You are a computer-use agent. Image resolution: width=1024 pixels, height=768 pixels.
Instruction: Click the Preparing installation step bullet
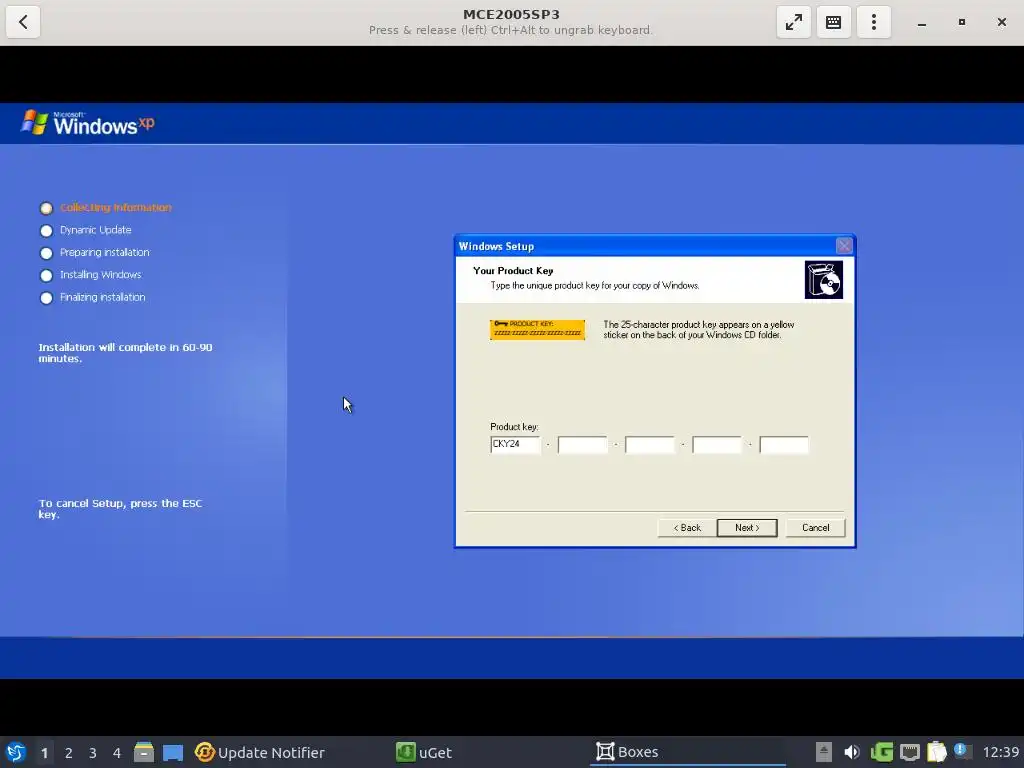(x=46, y=253)
